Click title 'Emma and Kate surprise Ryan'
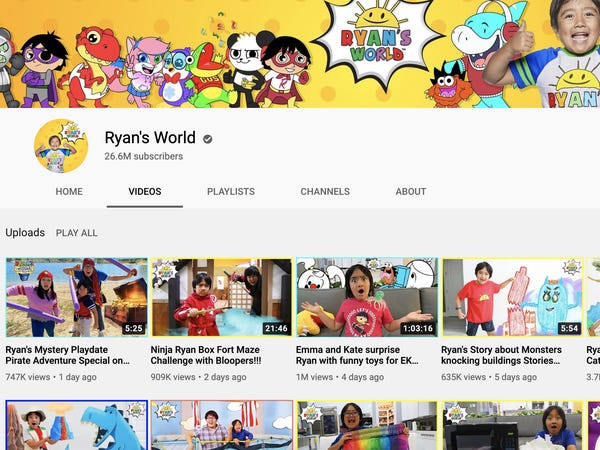This screenshot has width=600, height=450. click(357, 355)
